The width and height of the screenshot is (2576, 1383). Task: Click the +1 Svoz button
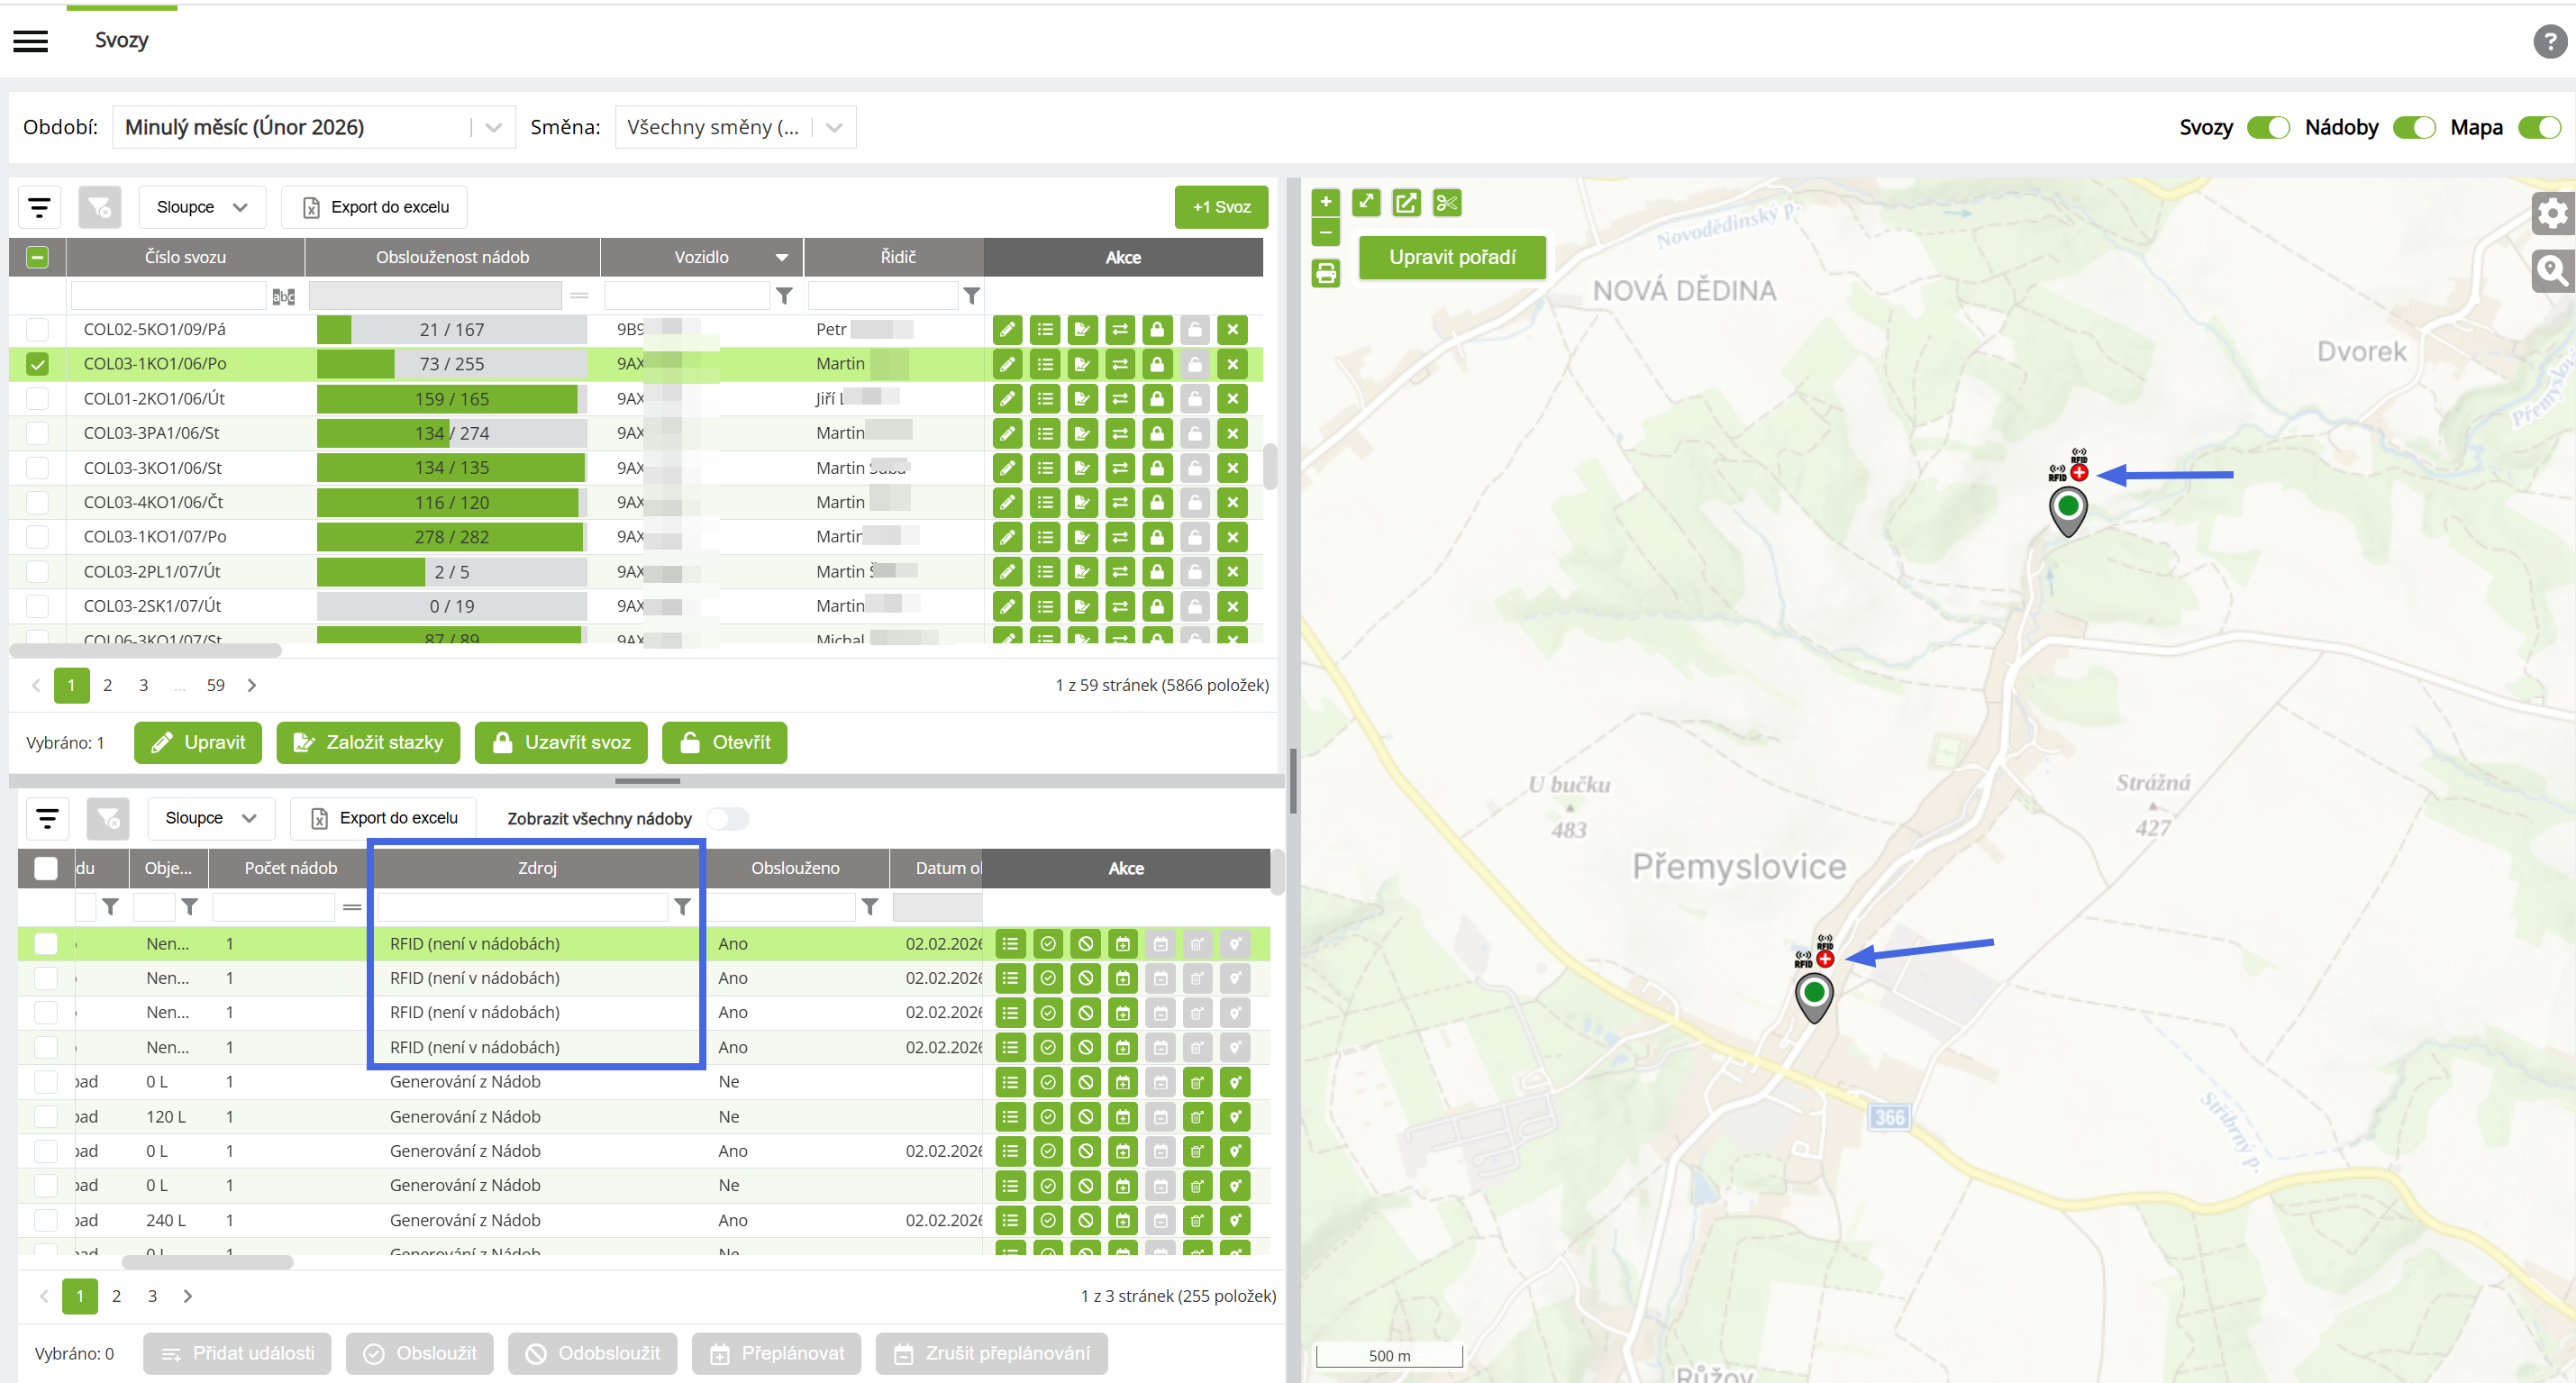pyautogui.click(x=1221, y=207)
